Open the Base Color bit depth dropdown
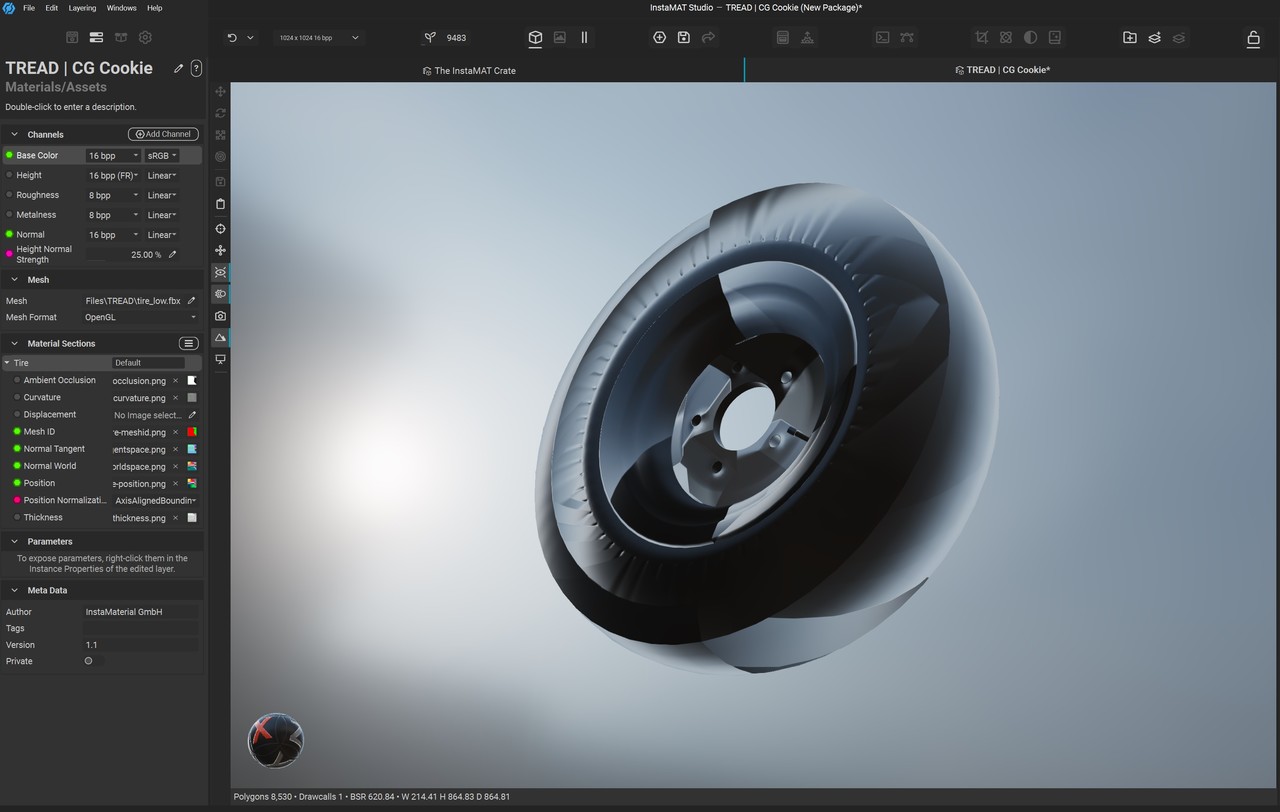 [x=113, y=155]
